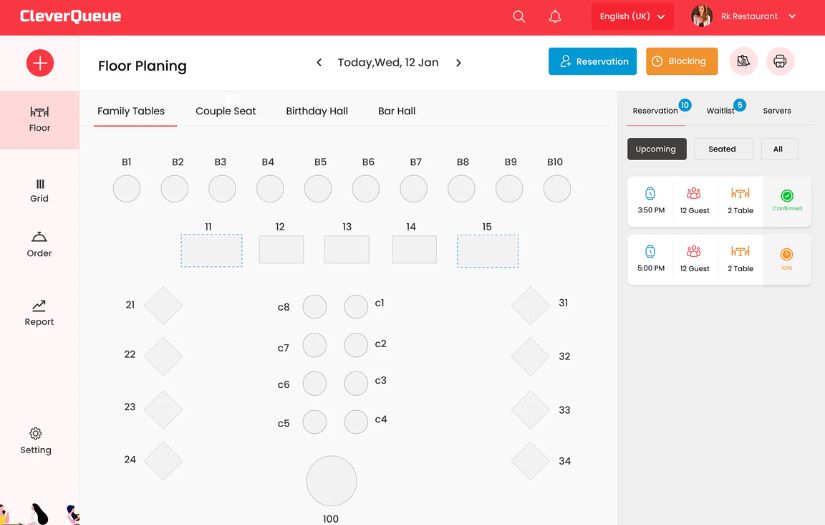Screen dimensions: 825x525
Task: Filter by Upcoming reservations
Action: (657, 149)
